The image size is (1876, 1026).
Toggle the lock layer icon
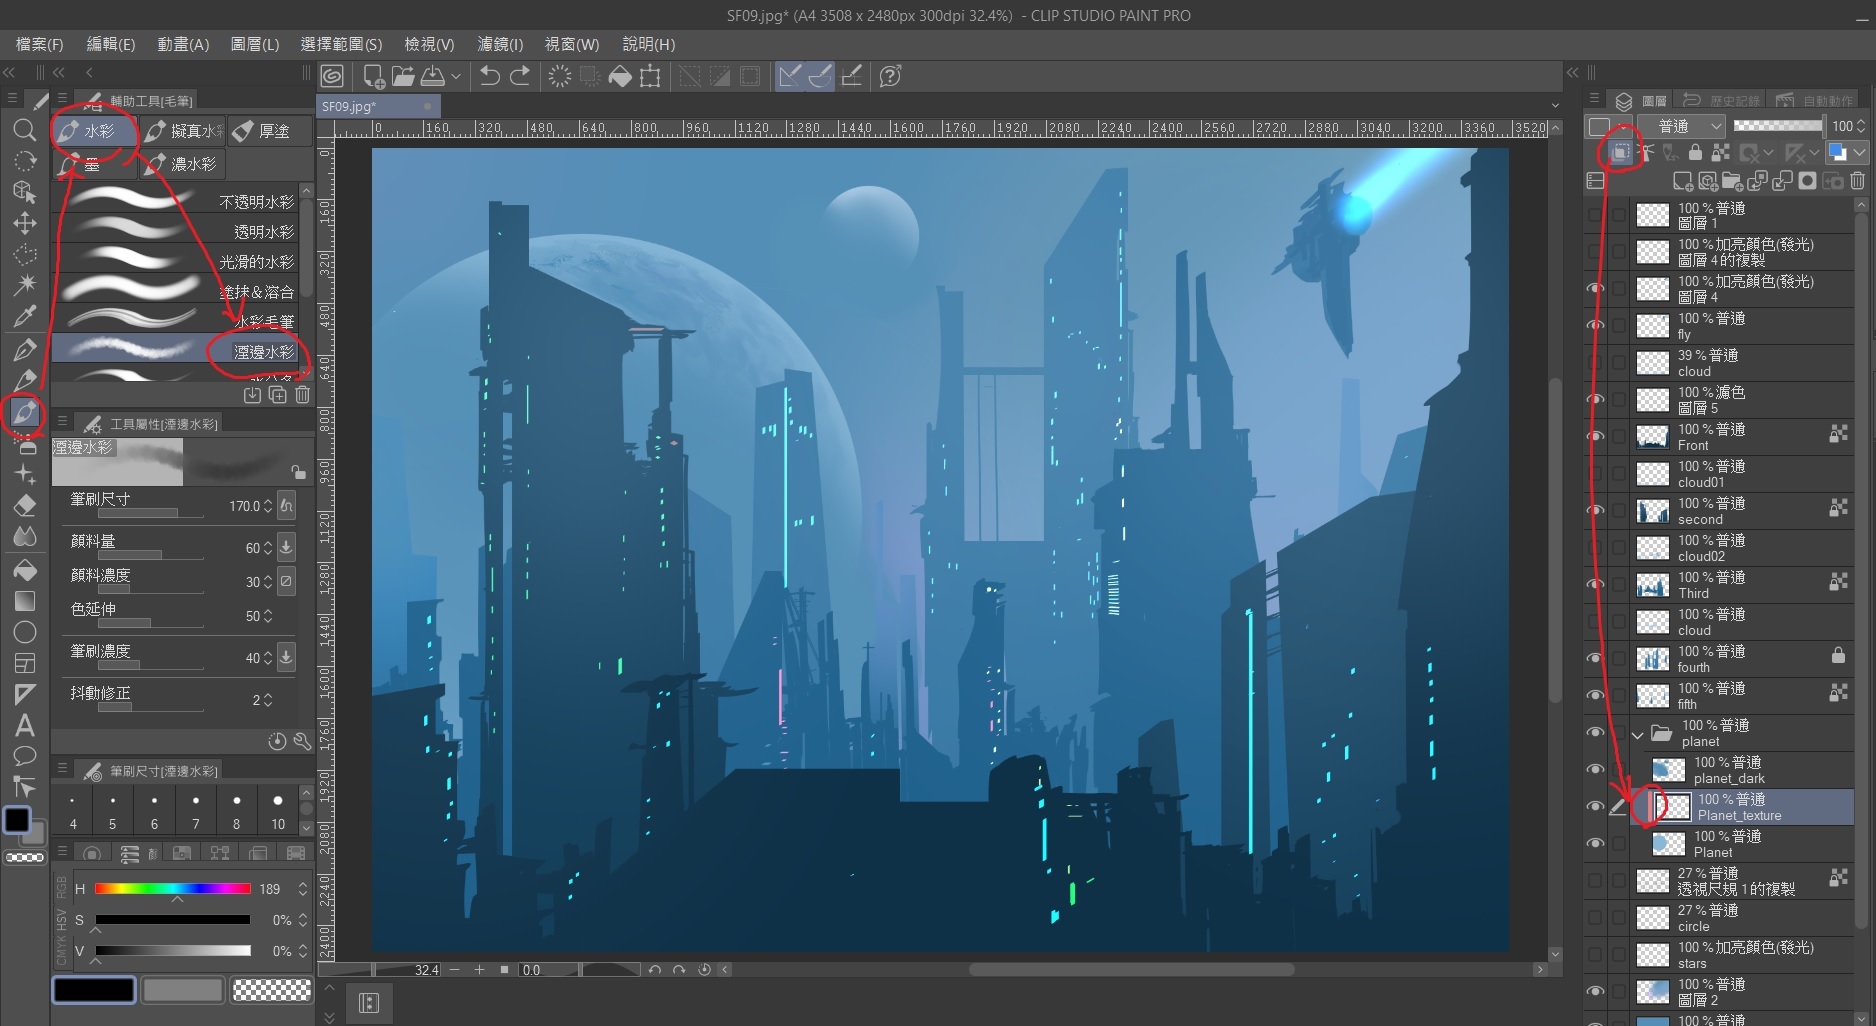[x=1694, y=153]
